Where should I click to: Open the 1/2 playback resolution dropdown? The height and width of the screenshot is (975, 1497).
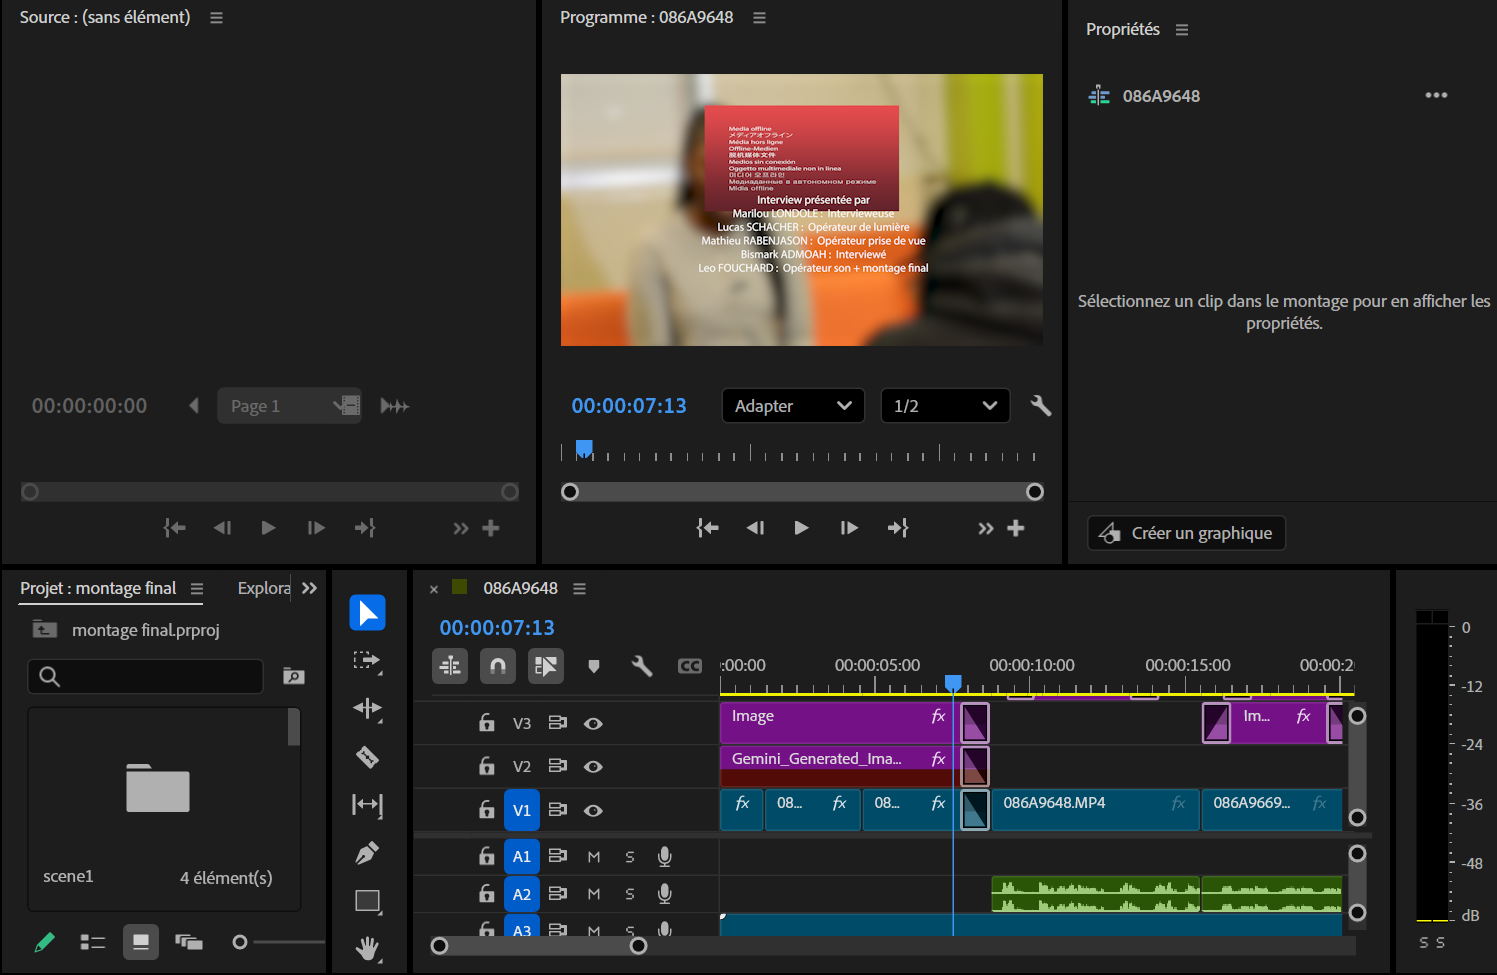coord(944,405)
